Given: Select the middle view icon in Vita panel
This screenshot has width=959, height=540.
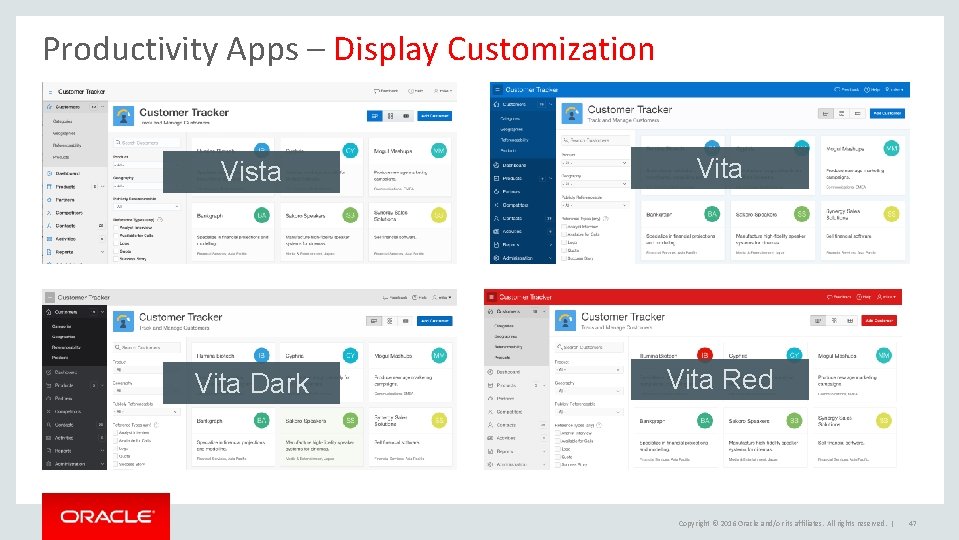Looking at the screenshot, I should click(x=842, y=113).
